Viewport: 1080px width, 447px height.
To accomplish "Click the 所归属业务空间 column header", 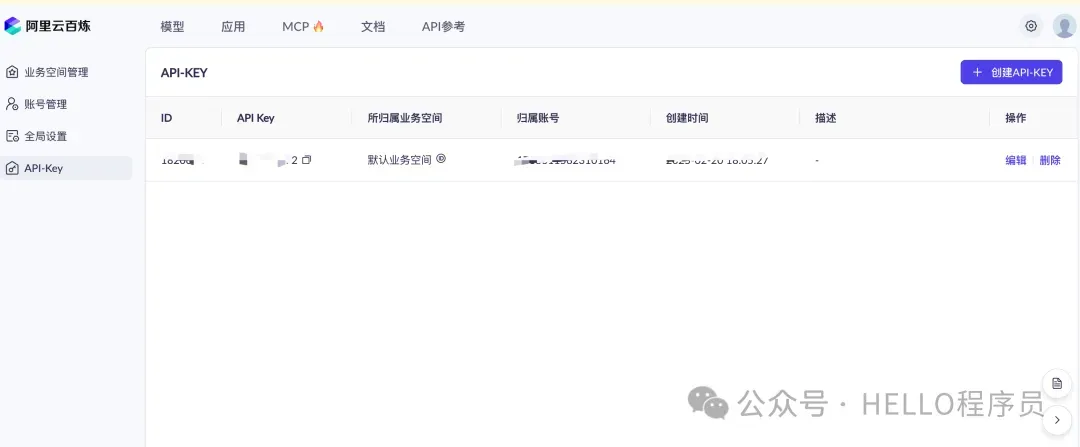I will pos(405,118).
